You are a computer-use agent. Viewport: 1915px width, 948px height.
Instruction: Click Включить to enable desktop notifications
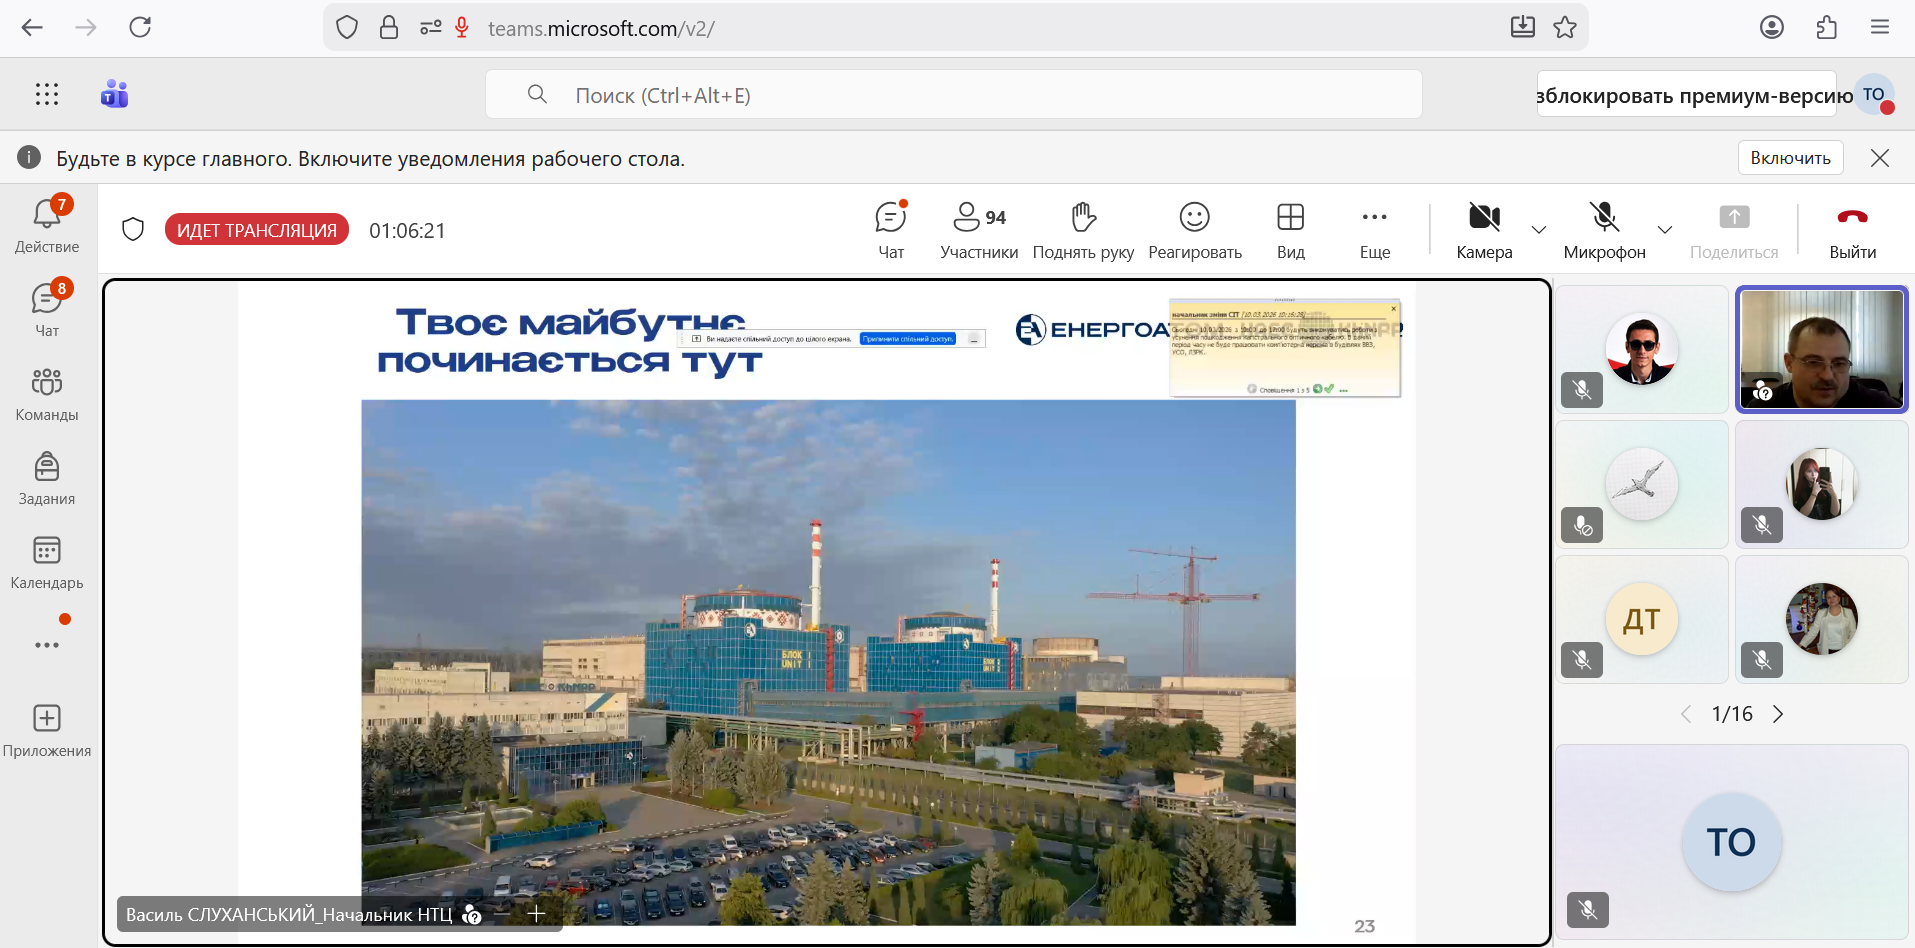pyautogui.click(x=1790, y=158)
